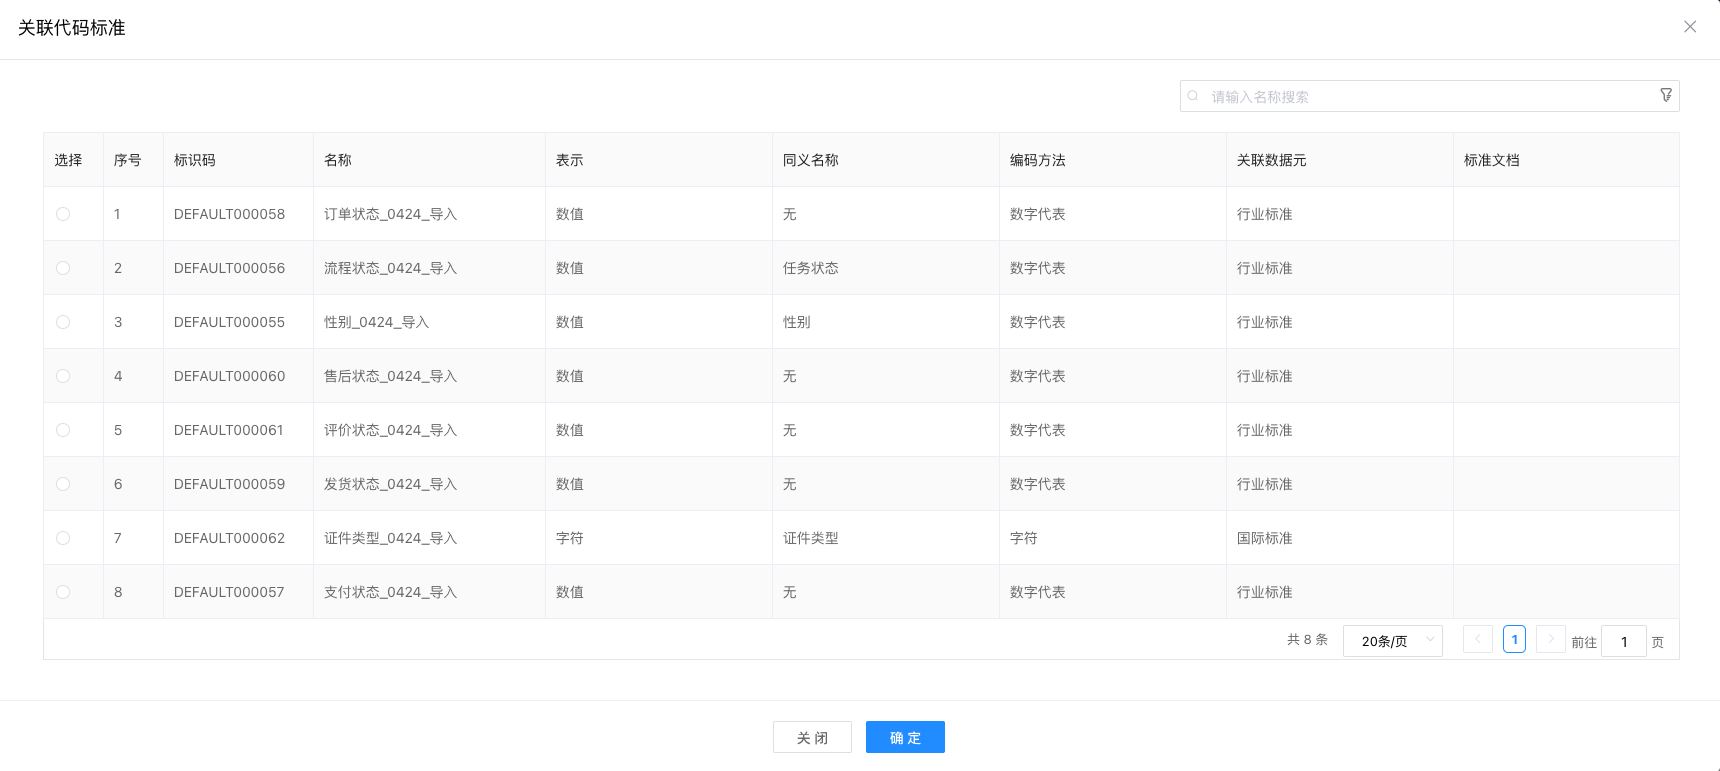The width and height of the screenshot is (1720, 771).
Task: Click the 确定 confirm button
Action: [905, 737]
